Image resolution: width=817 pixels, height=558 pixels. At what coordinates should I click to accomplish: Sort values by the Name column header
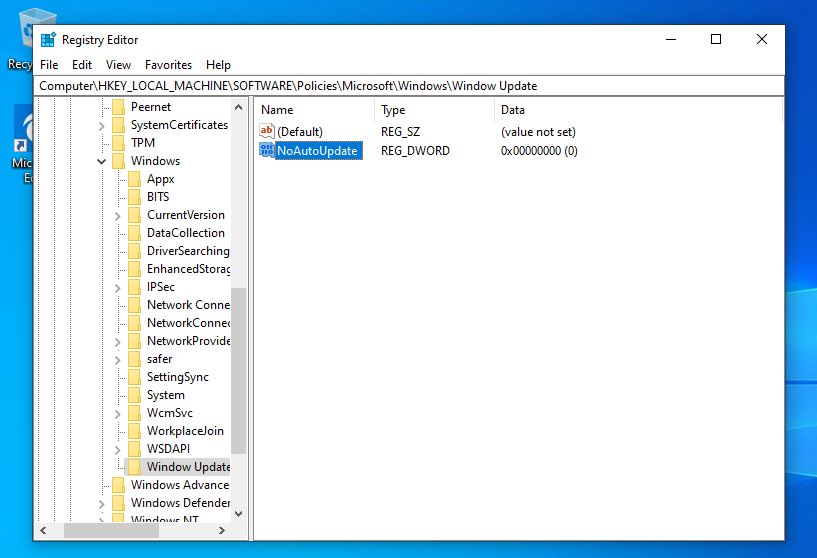315,110
